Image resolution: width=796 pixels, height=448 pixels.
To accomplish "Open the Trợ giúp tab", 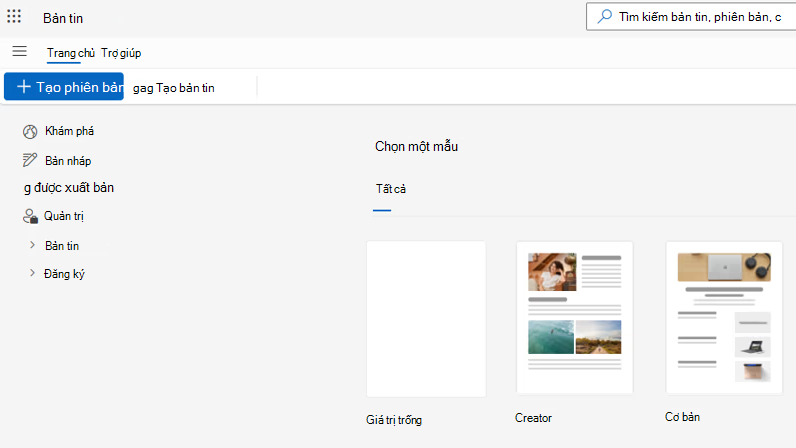I will [x=121, y=53].
